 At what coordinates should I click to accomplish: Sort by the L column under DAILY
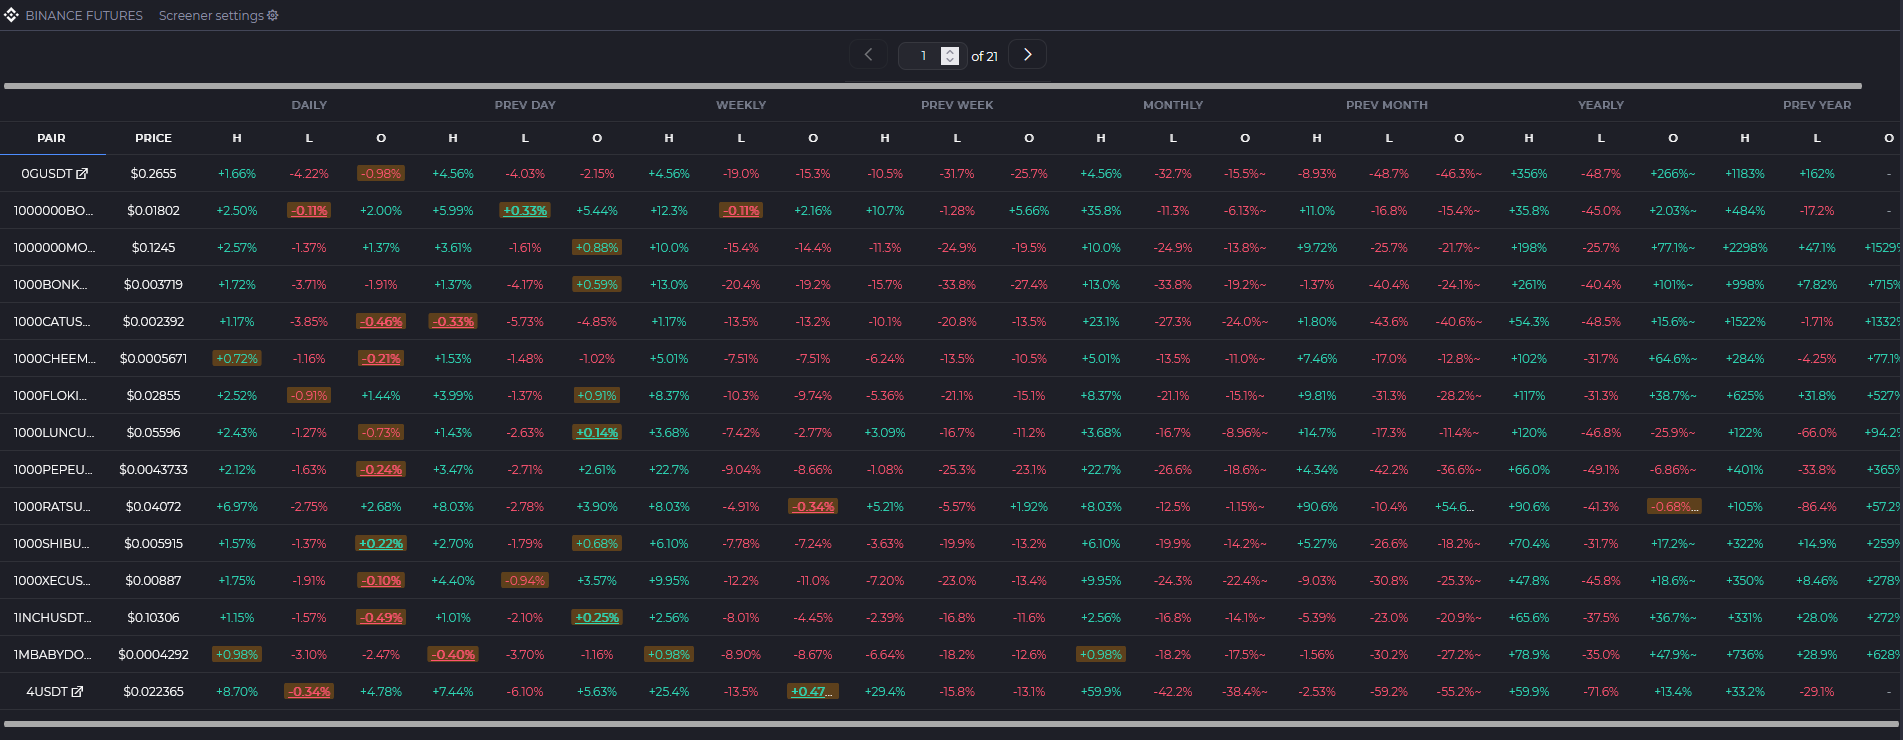309,138
